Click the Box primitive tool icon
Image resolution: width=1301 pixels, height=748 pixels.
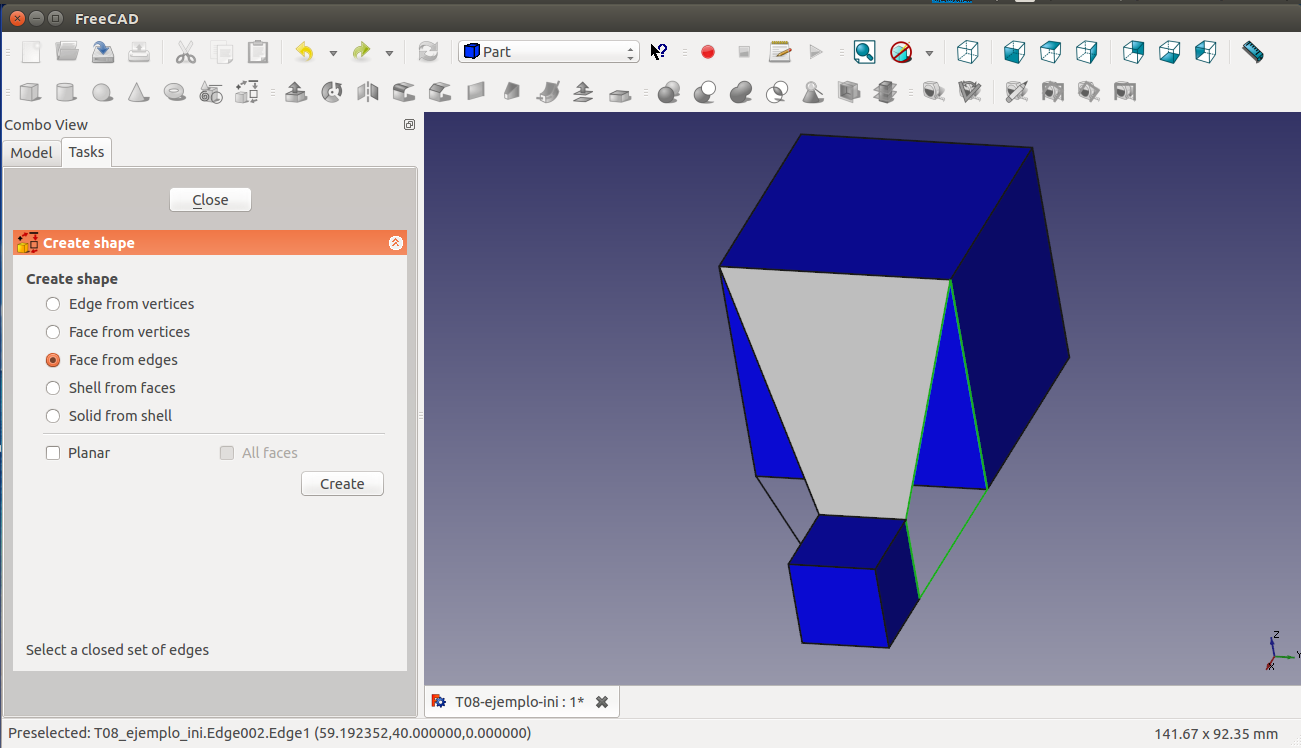[30, 93]
